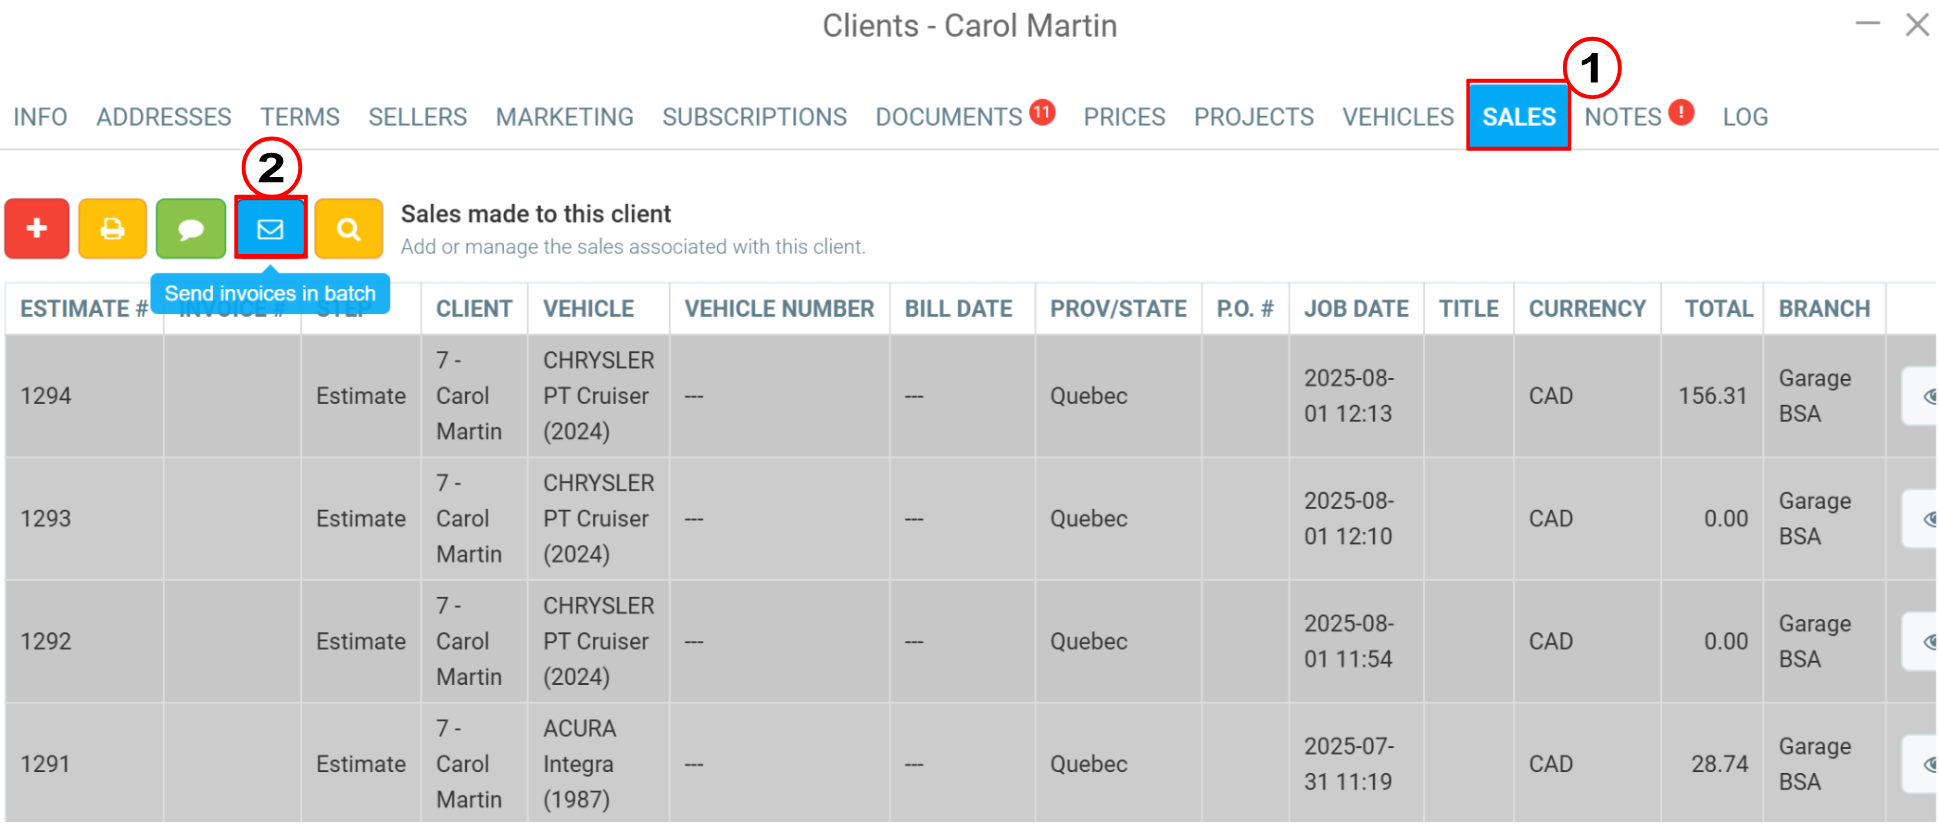View estimate 1293 with eye icon
Viewport: 1939px width, 829px height.
tap(1922, 519)
